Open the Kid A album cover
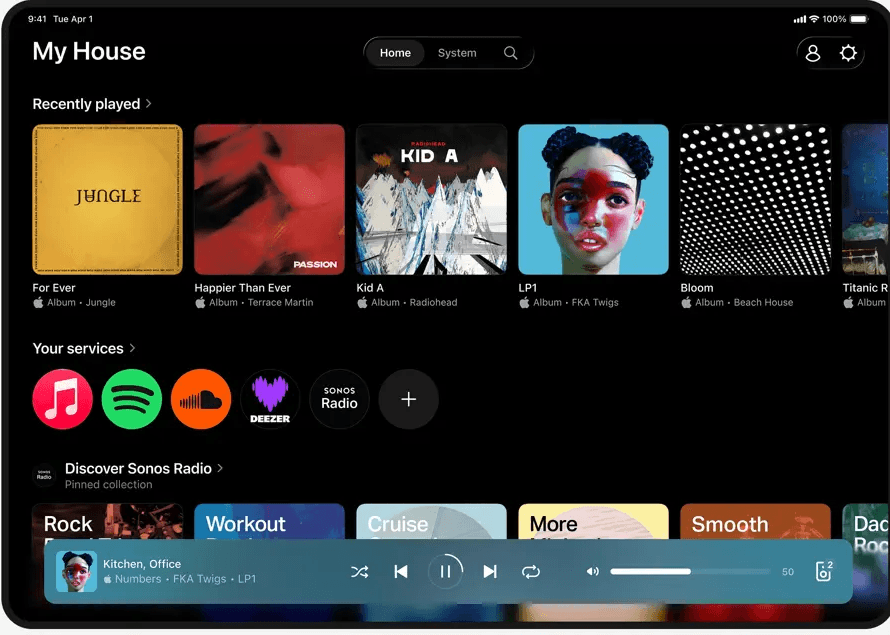Screen dimensions: 890x635 click(x=431, y=199)
